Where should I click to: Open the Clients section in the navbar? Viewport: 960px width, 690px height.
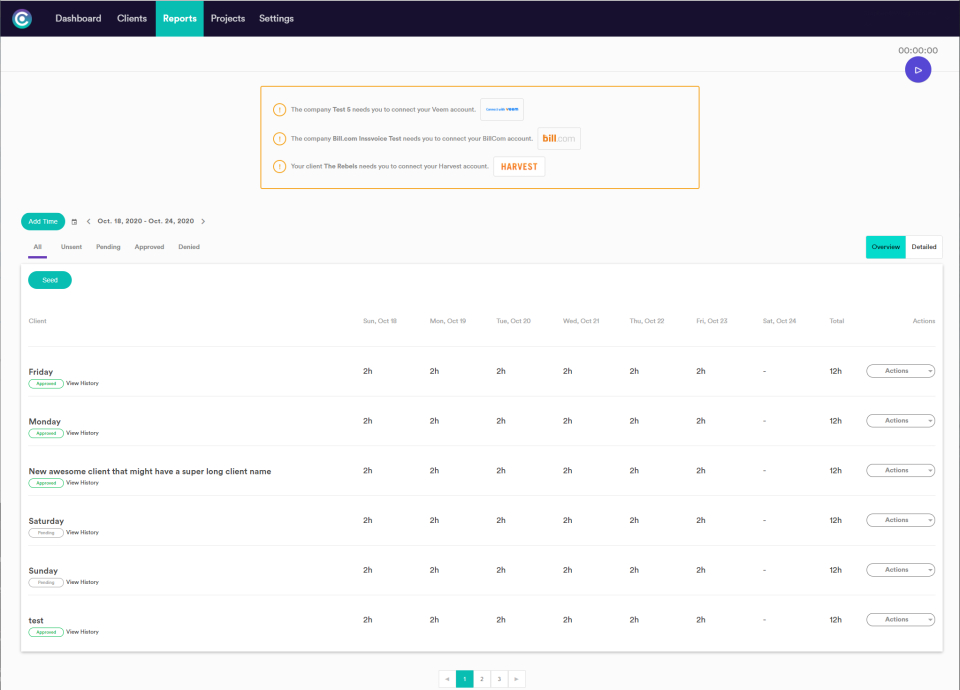131,18
